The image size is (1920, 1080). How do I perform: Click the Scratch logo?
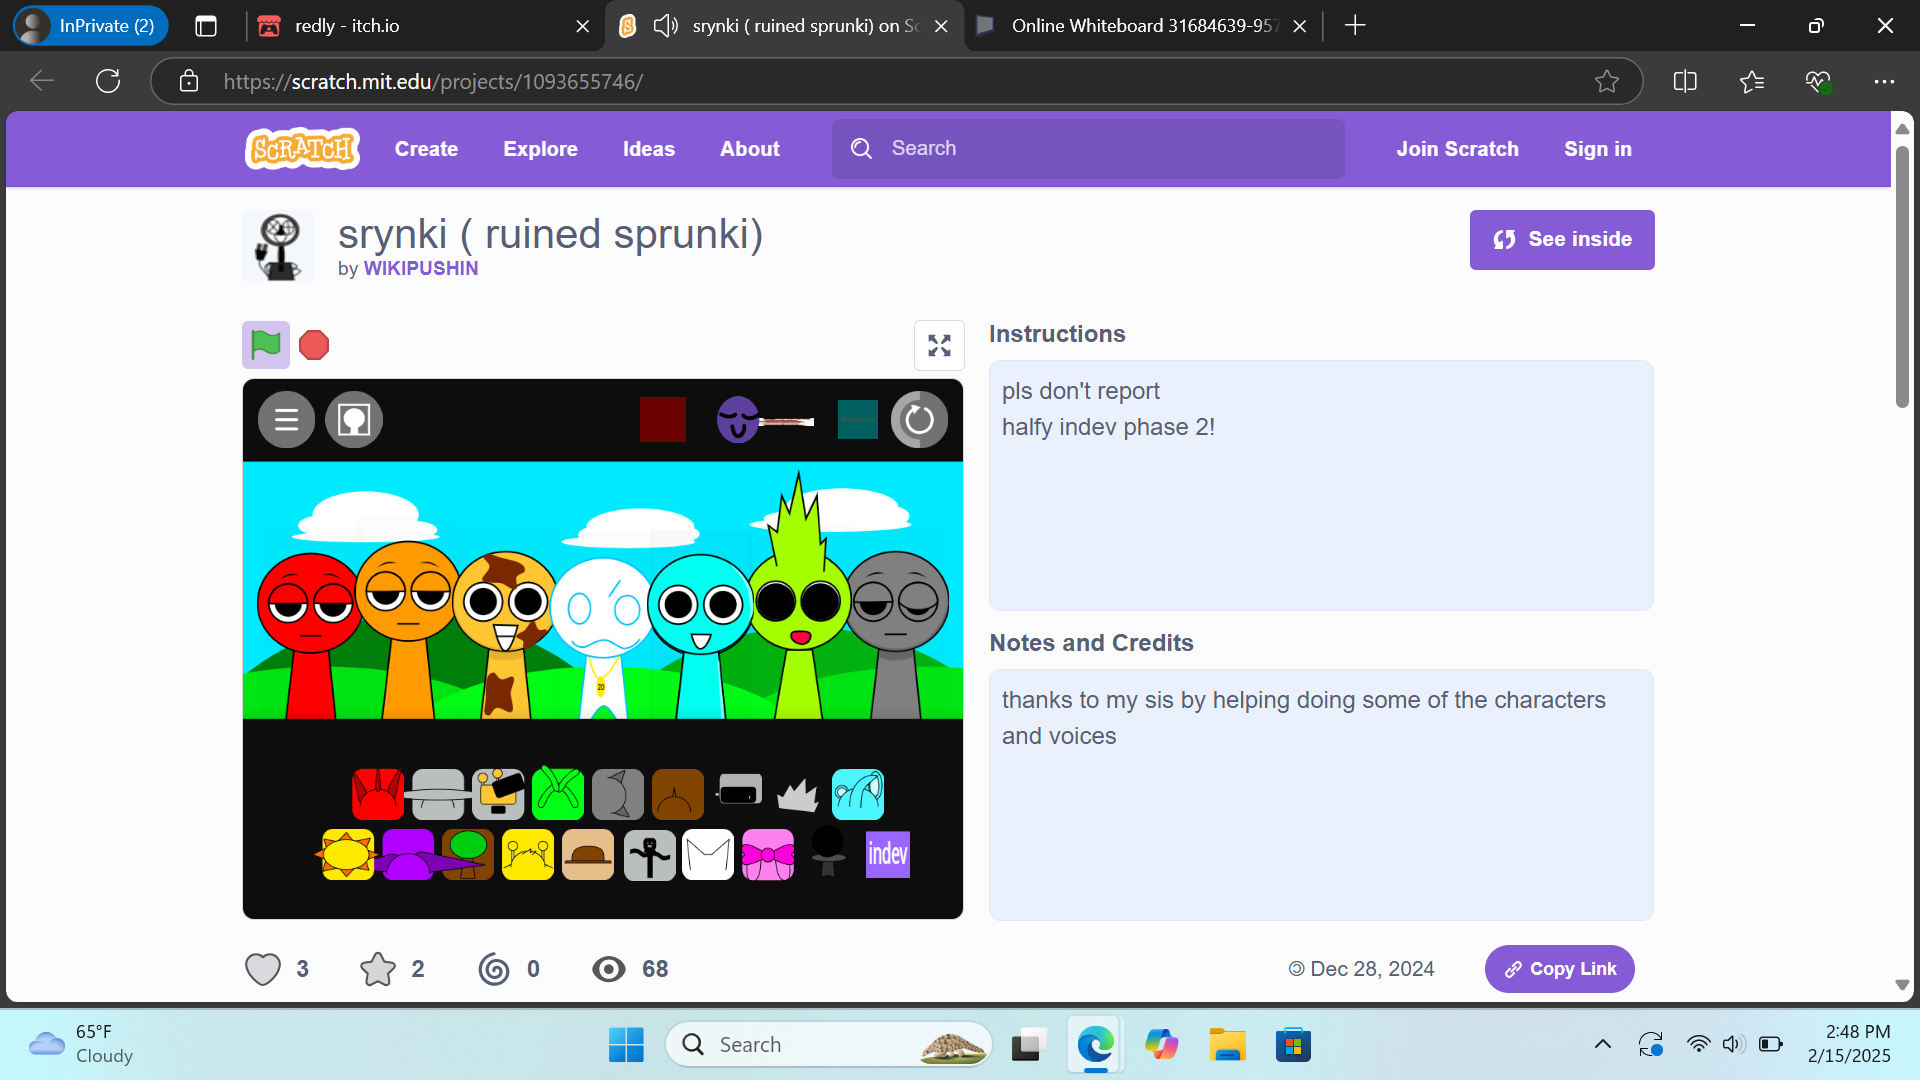pos(302,149)
